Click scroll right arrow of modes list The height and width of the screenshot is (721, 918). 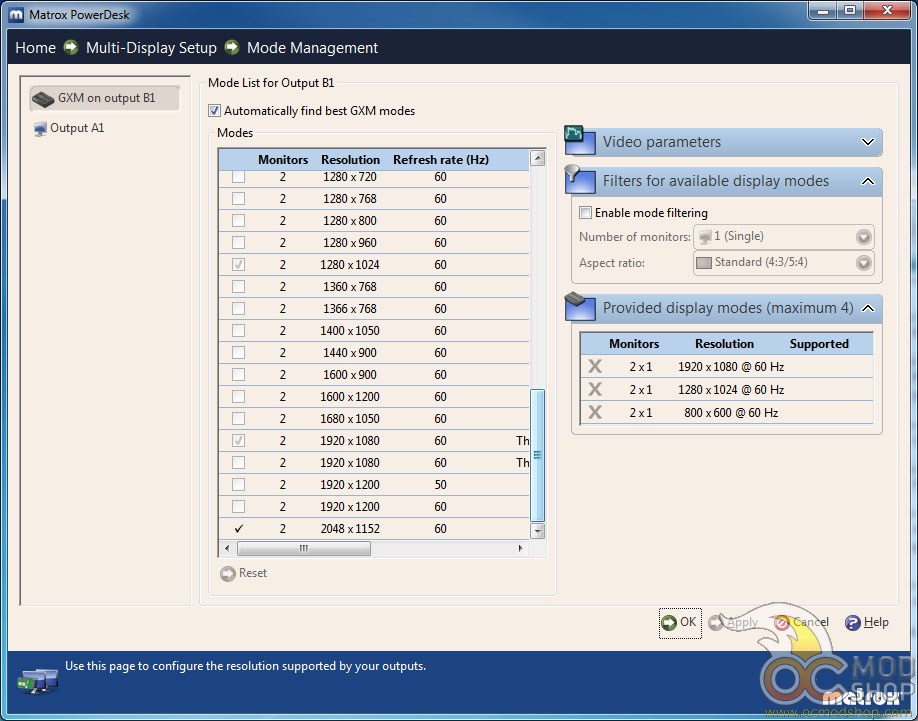point(520,548)
